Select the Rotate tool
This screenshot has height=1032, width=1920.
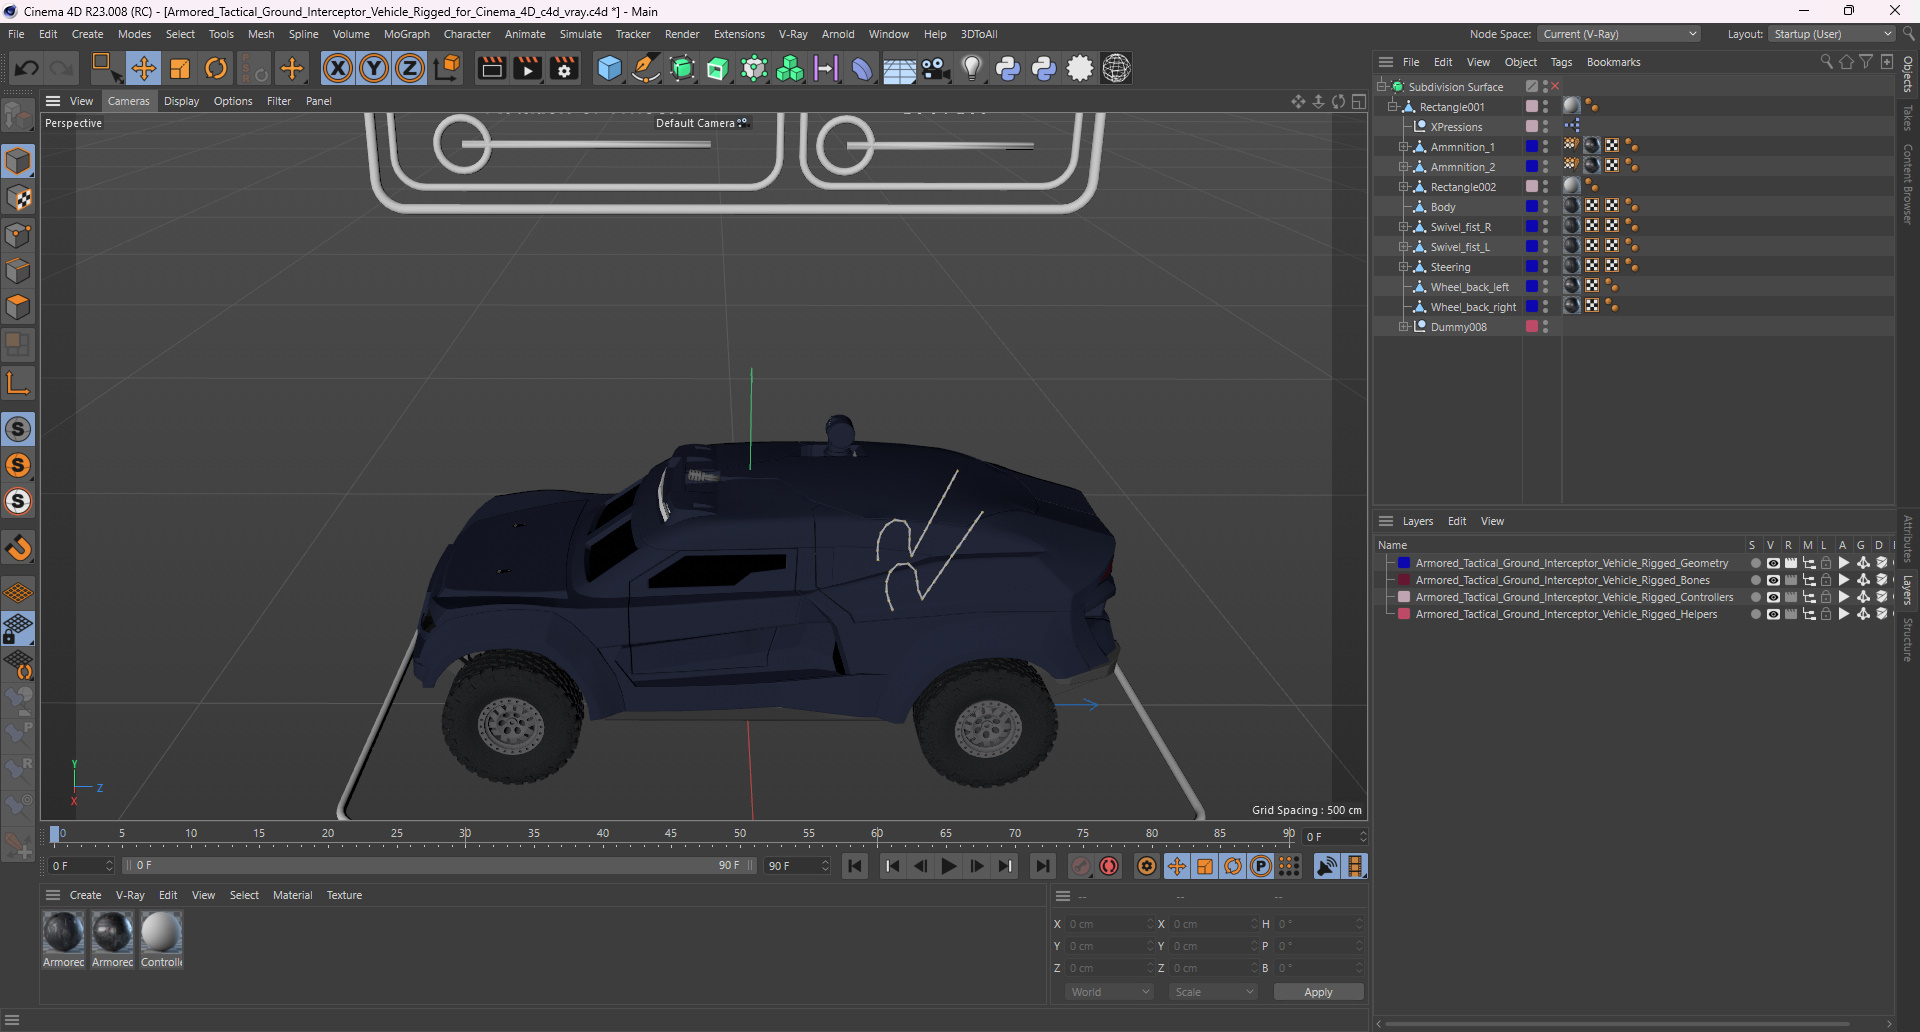point(216,68)
